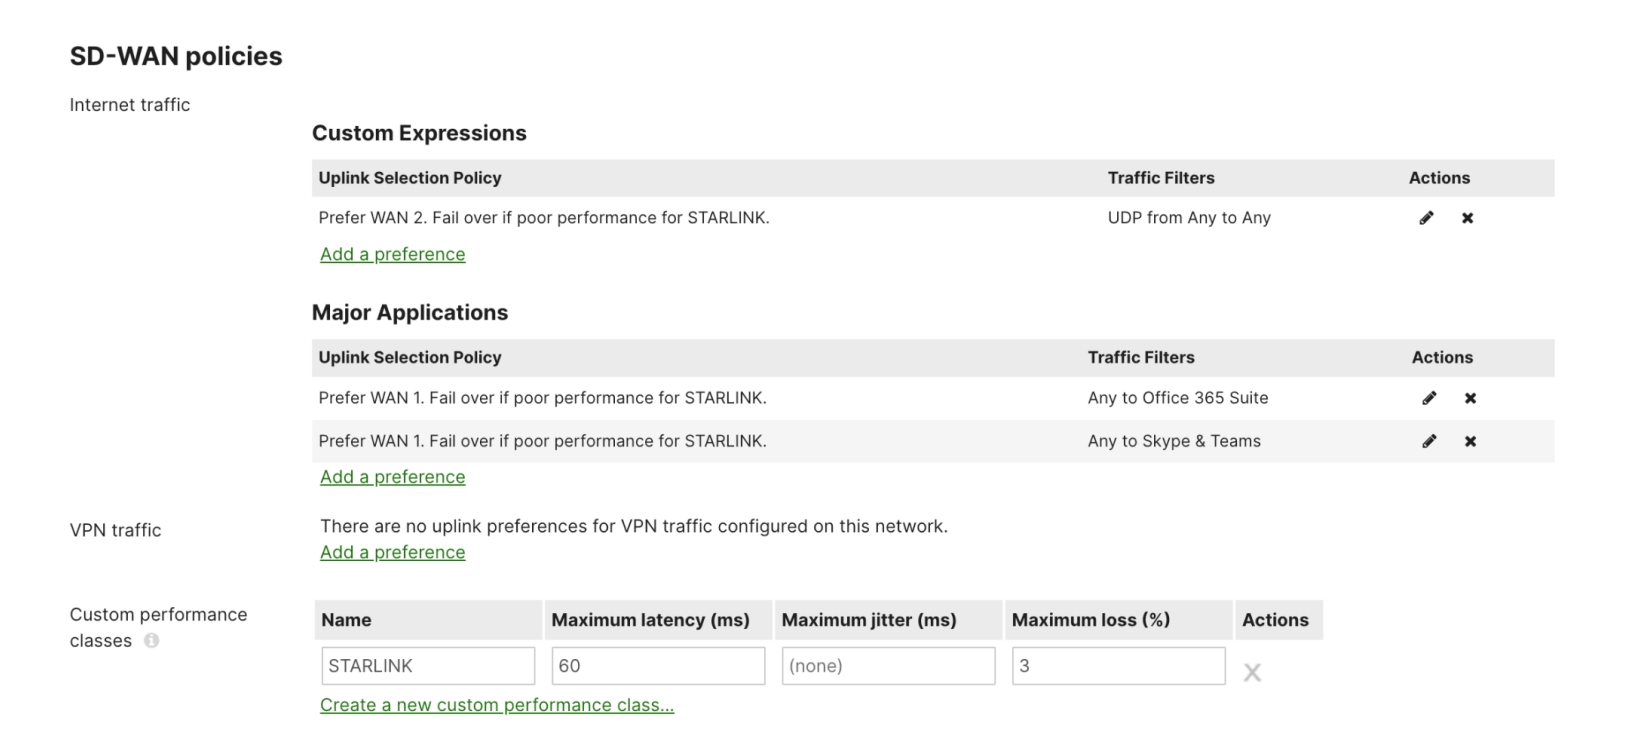This screenshot has width=1628, height=746.
Task: Select the Maximum loss field showing 3
Action: click(x=1118, y=665)
